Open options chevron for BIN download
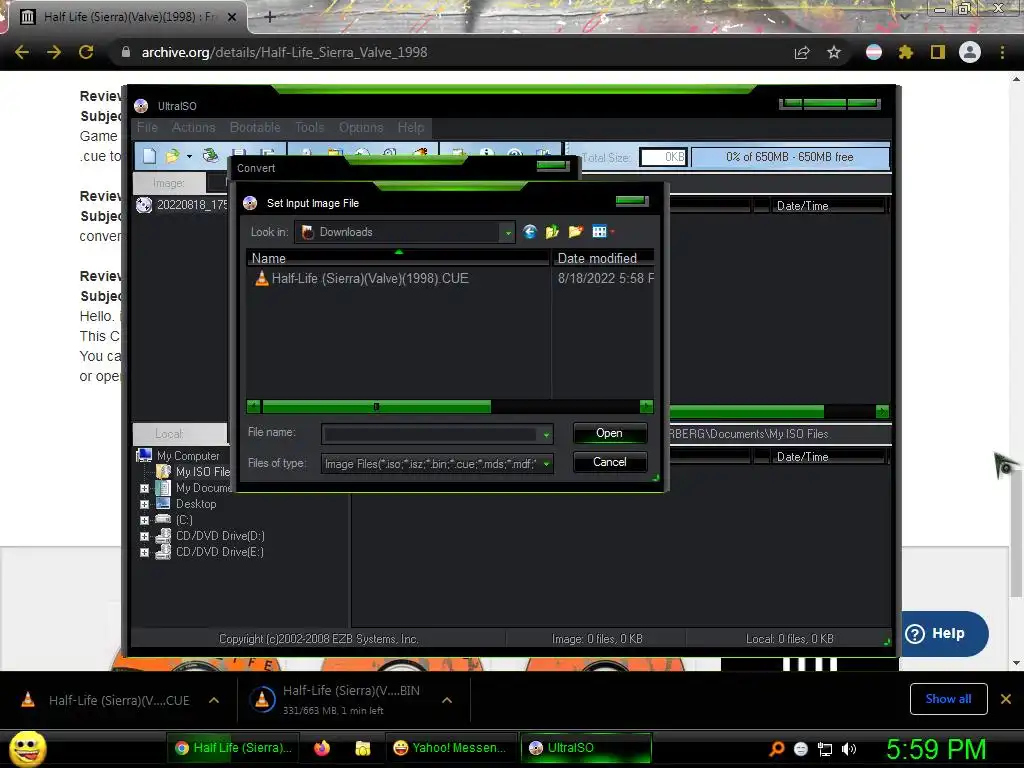The image size is (1024, 768). tap(447, 700)
